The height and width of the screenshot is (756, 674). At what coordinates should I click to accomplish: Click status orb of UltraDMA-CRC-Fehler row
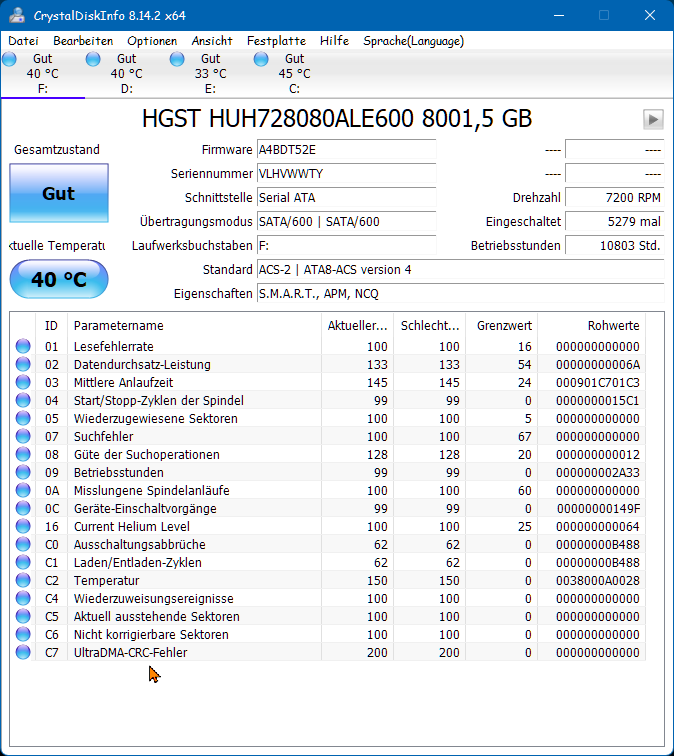pos(23,652)
